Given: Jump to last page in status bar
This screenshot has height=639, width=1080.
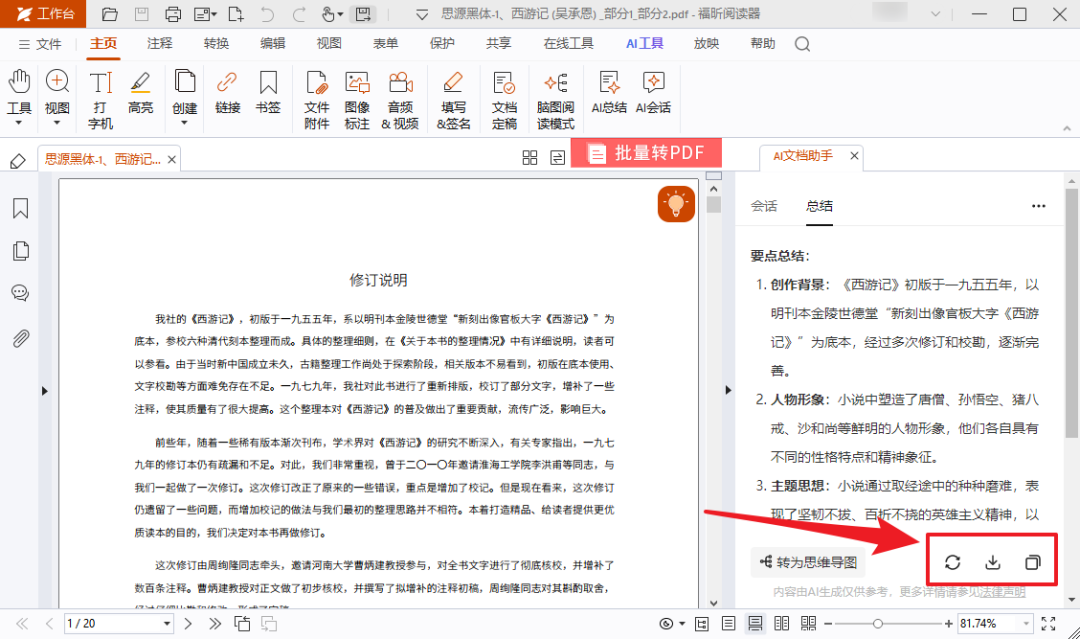Looking at the screenshot, I should click(215, 624).
